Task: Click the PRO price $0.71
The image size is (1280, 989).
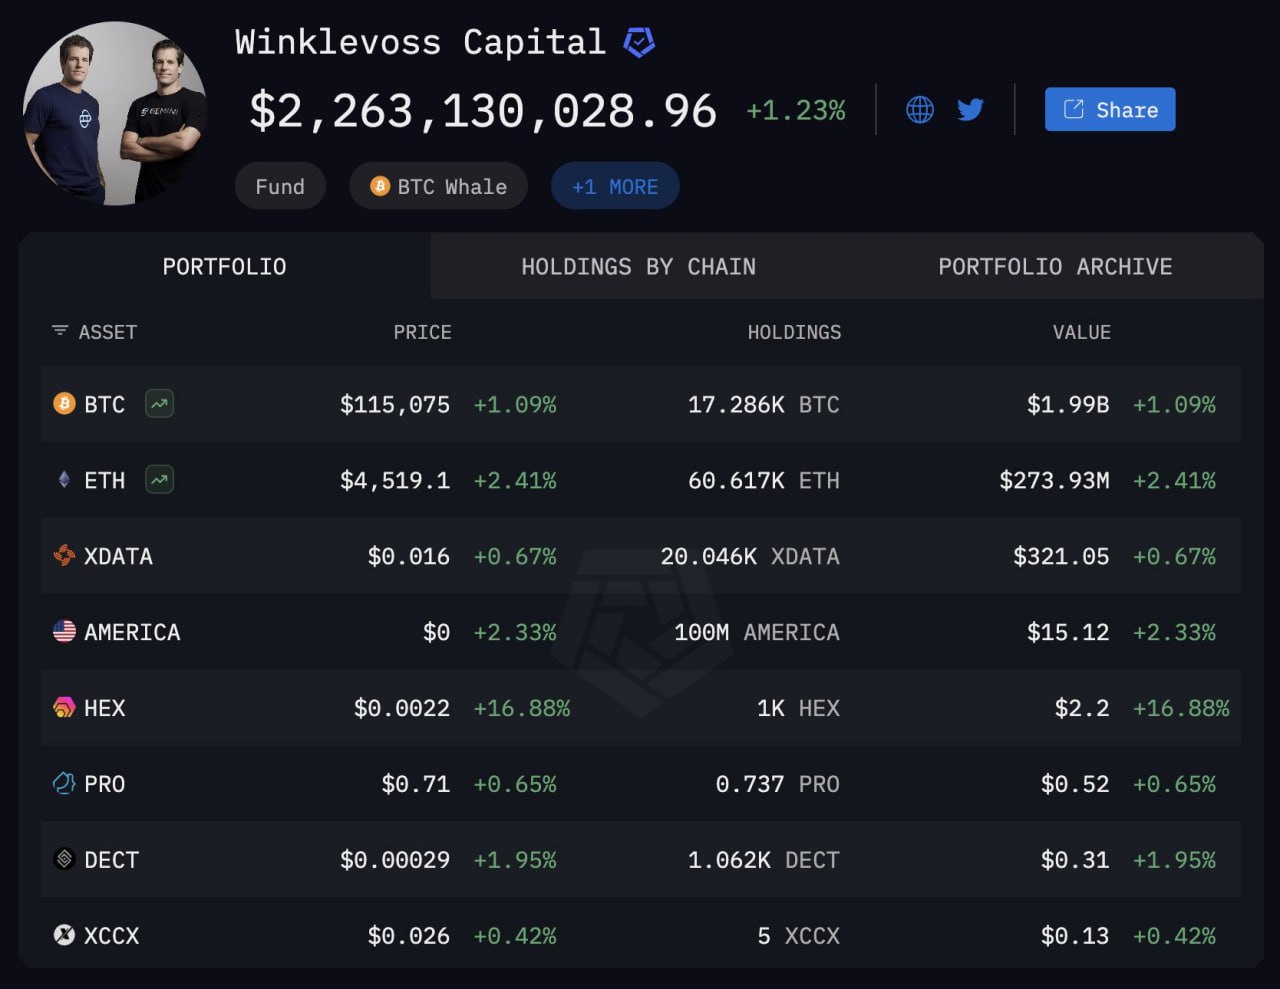Action: [416, 784]
